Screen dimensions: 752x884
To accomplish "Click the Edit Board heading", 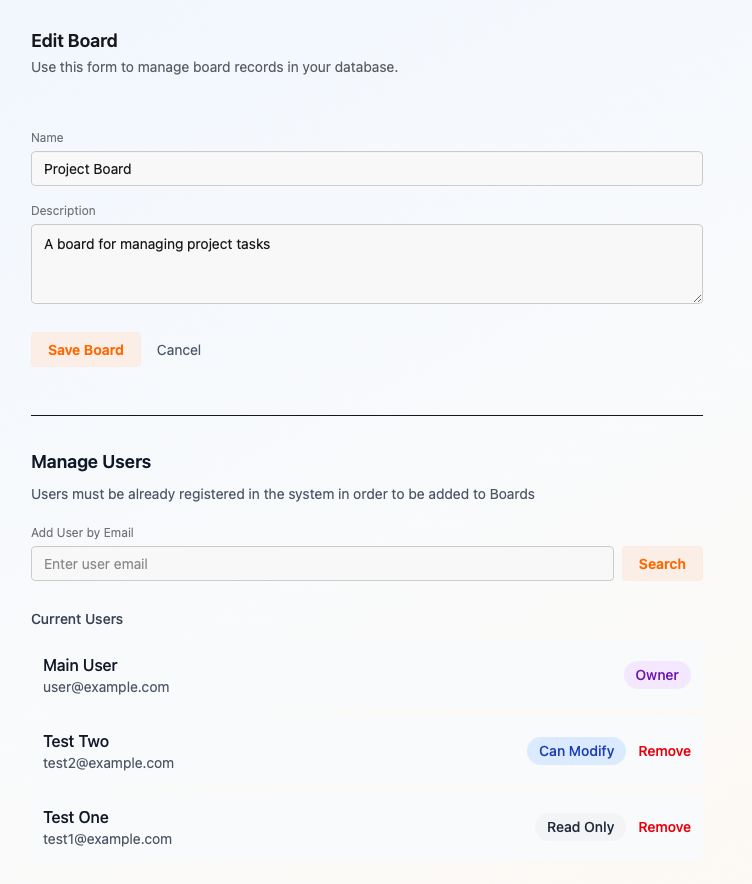I will (x=74, y=41).
